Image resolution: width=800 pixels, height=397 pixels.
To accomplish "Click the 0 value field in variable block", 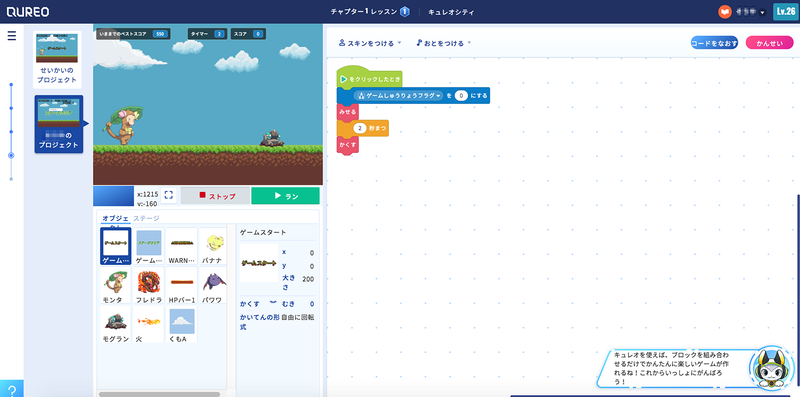I will click(461, 95).
